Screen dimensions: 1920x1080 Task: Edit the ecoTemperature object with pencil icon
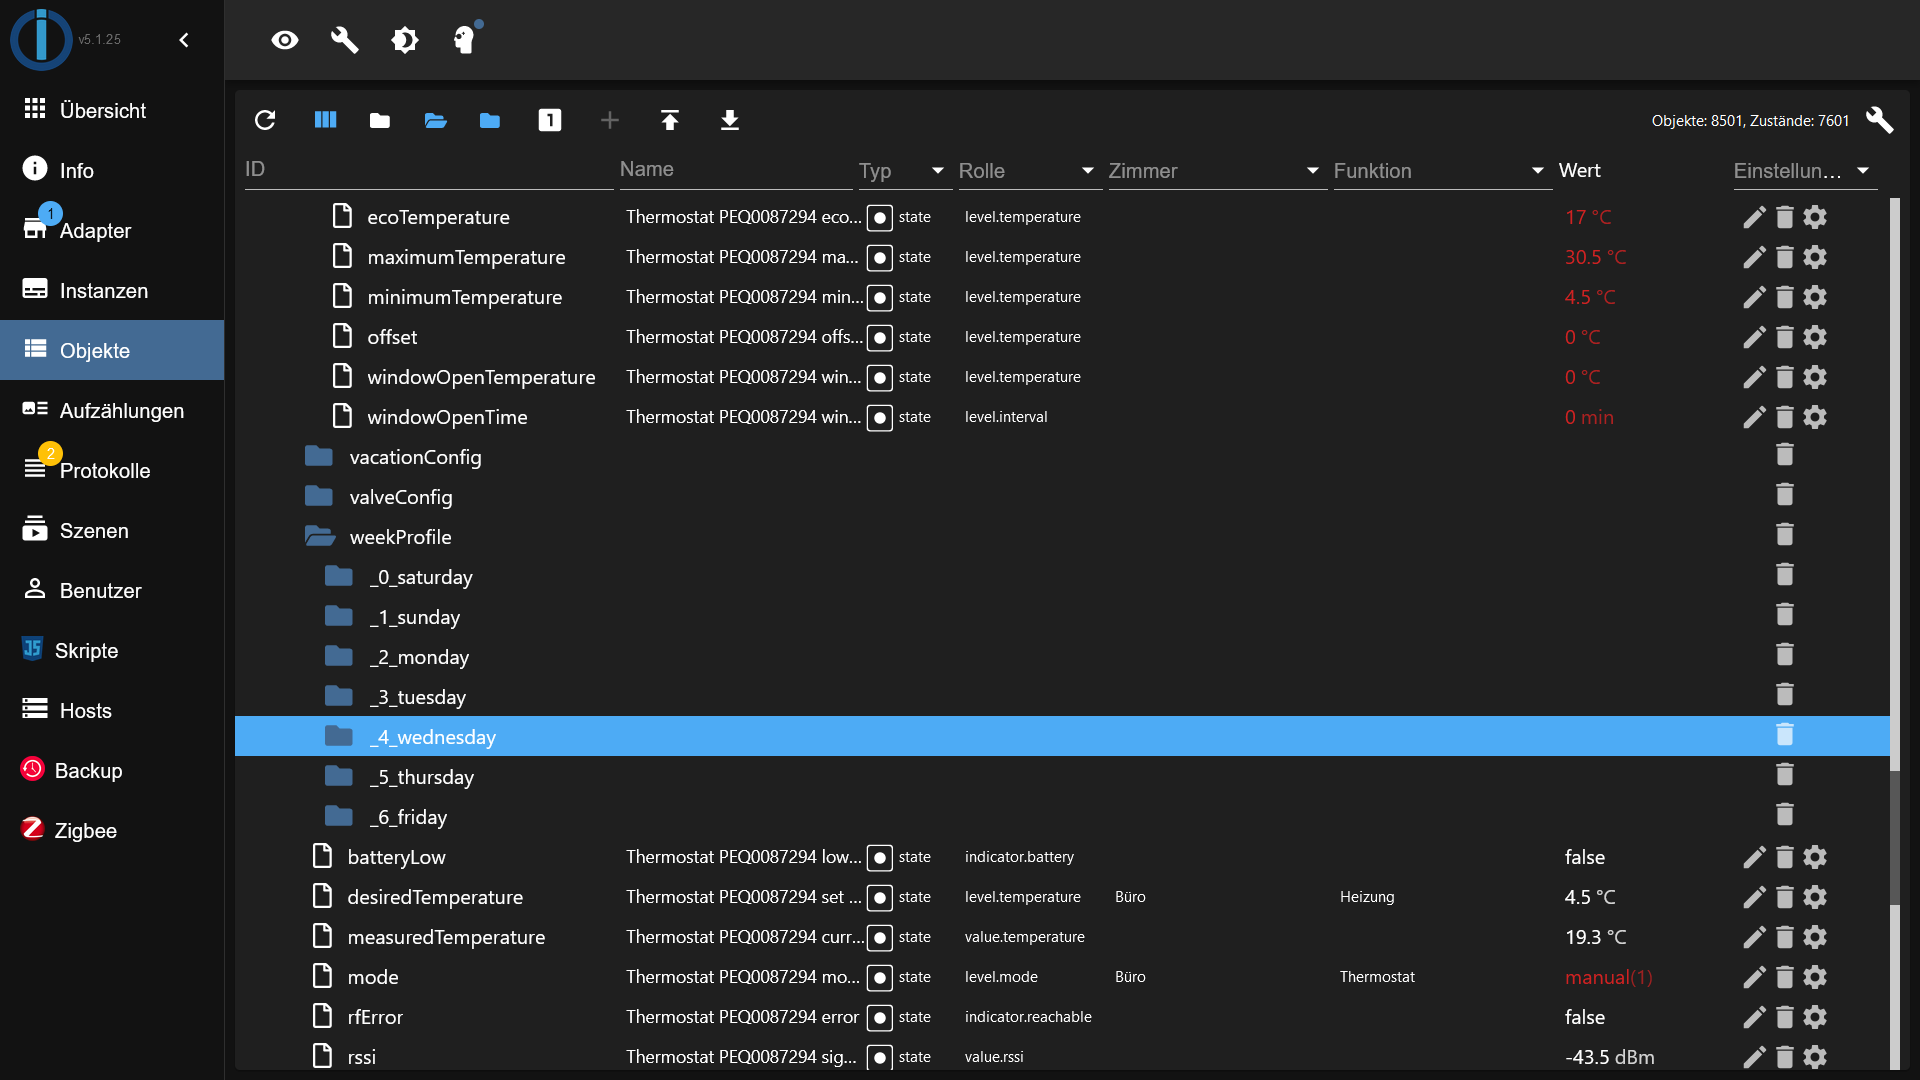click(1754, 217)
